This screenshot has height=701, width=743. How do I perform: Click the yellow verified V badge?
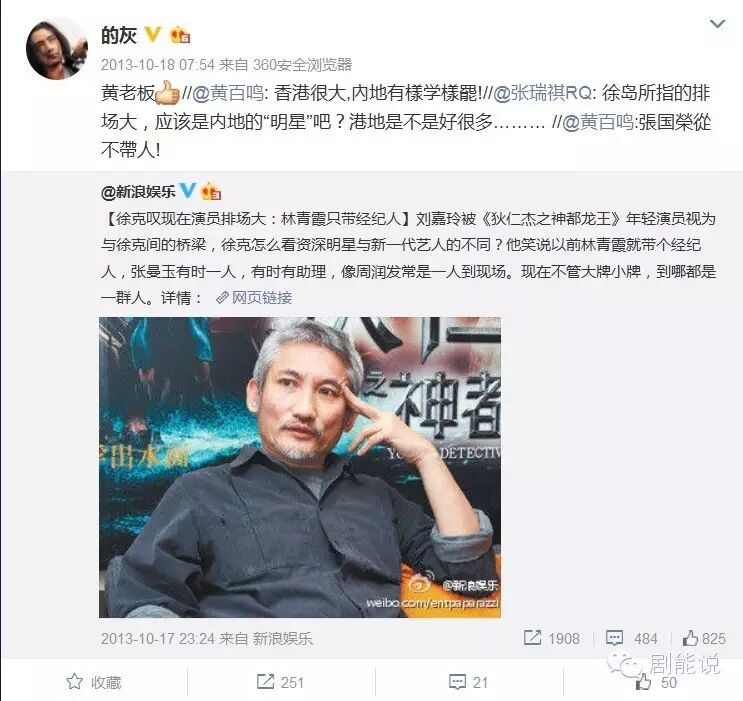(x=153, y=34)
